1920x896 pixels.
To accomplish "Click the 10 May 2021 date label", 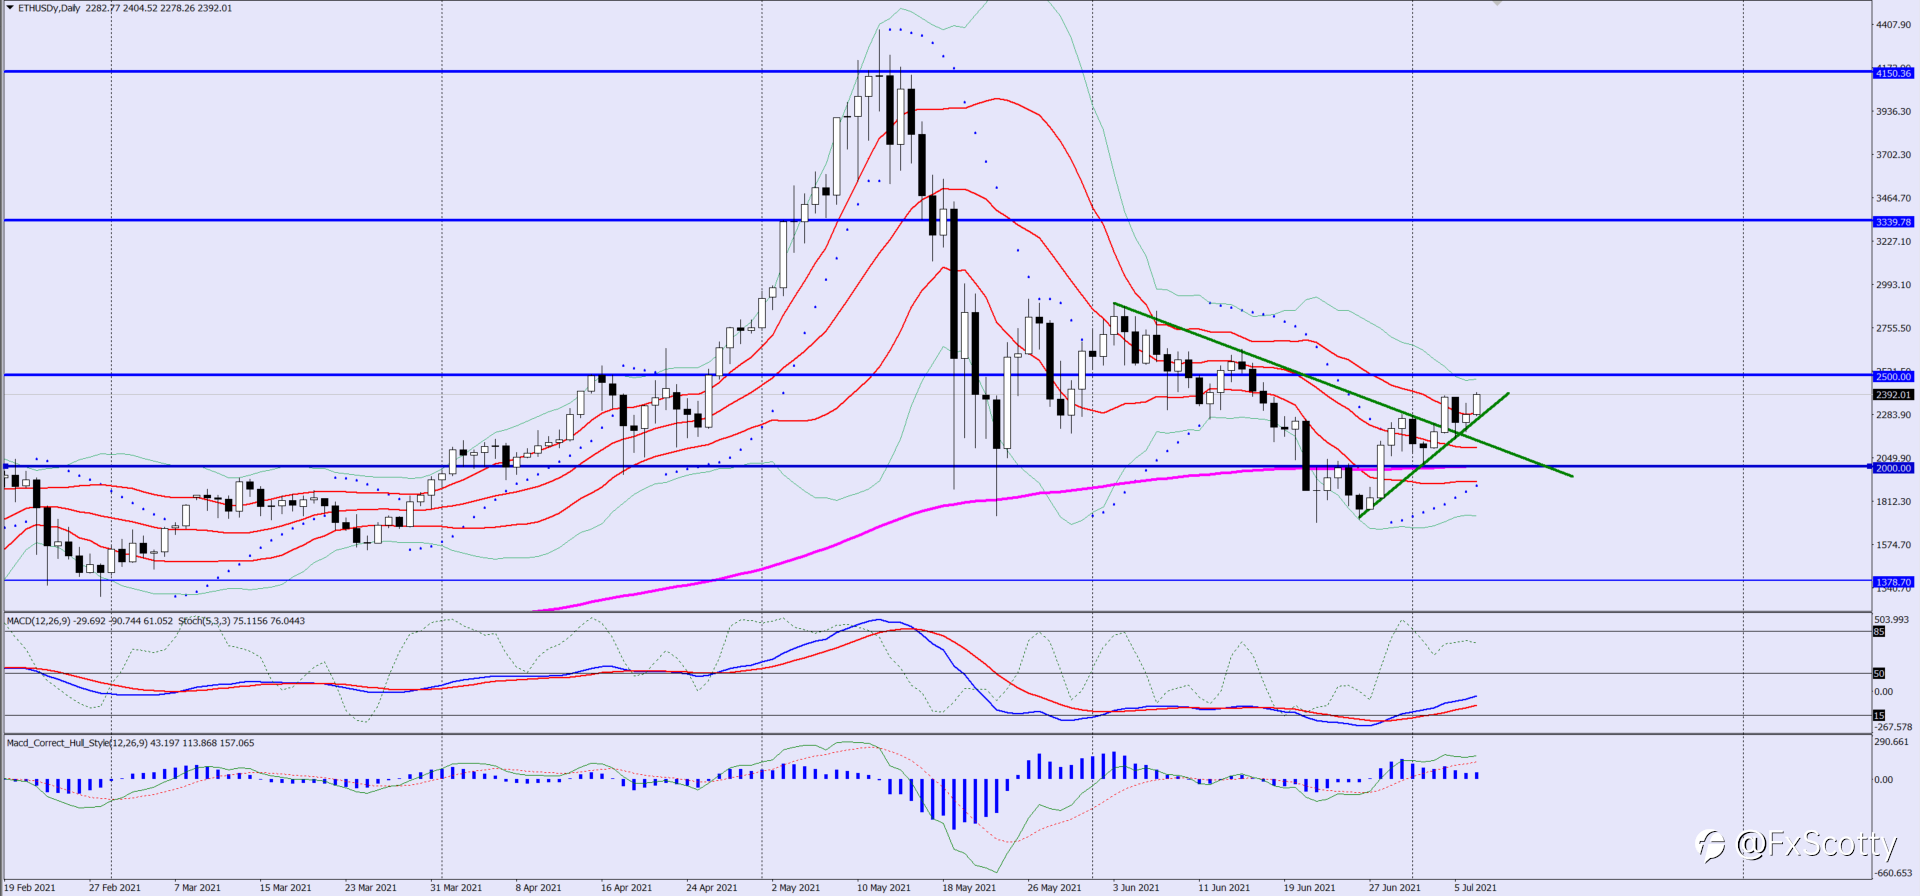I will coord(884,888).
